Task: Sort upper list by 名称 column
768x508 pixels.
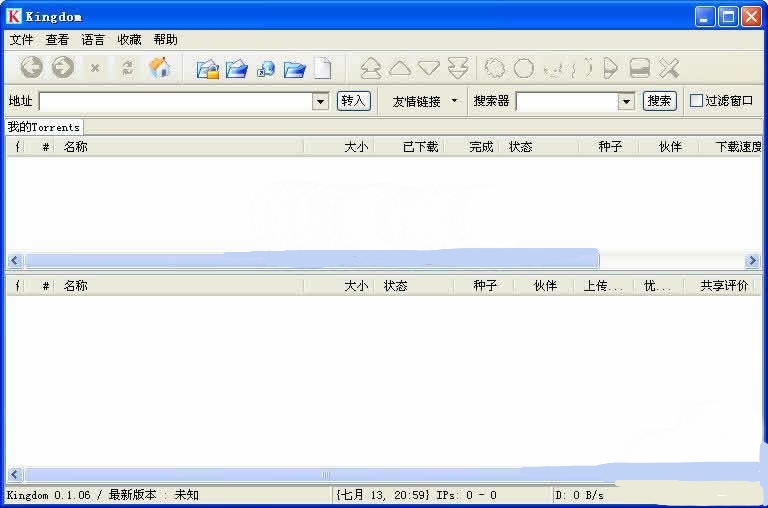Action: [x=179, y=146]
